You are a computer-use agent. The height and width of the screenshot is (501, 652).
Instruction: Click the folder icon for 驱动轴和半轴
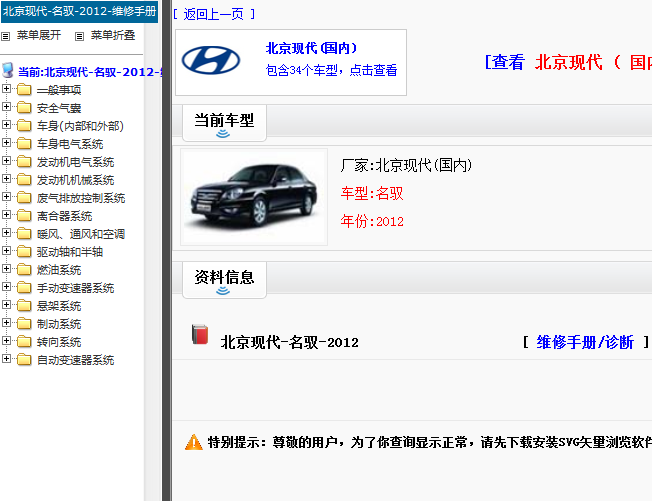pos(24,252)
